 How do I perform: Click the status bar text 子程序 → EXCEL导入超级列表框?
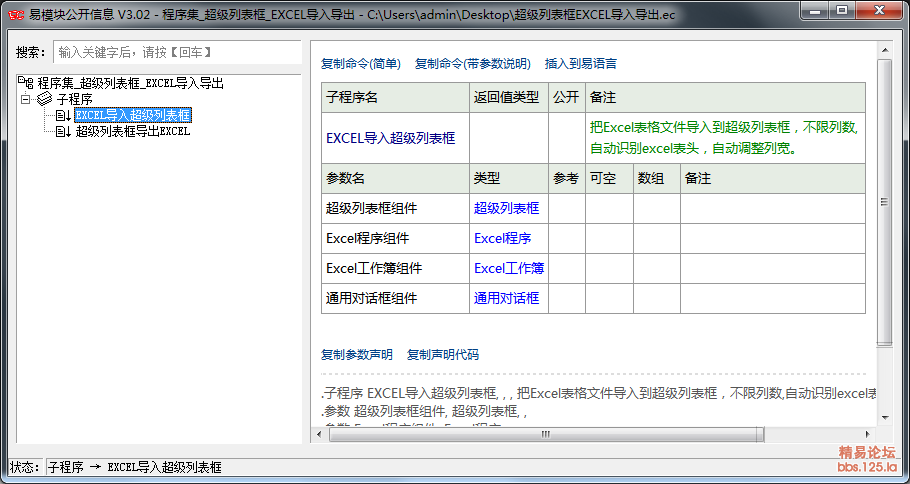[x=135, y=467]
